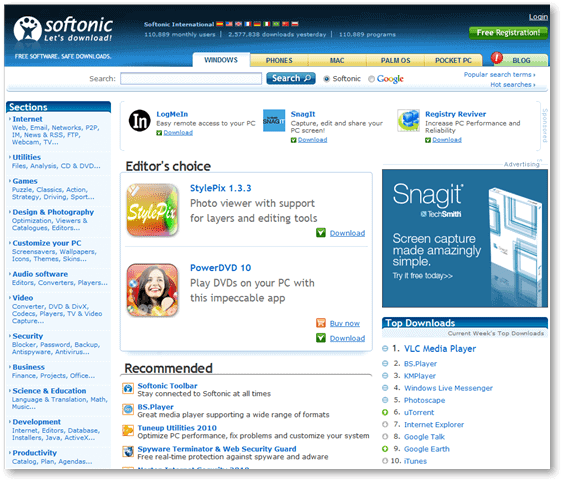This screenshot has height=480, width=561.
Task: Click the Brazilian flag icon
Action: pos(276,24)
